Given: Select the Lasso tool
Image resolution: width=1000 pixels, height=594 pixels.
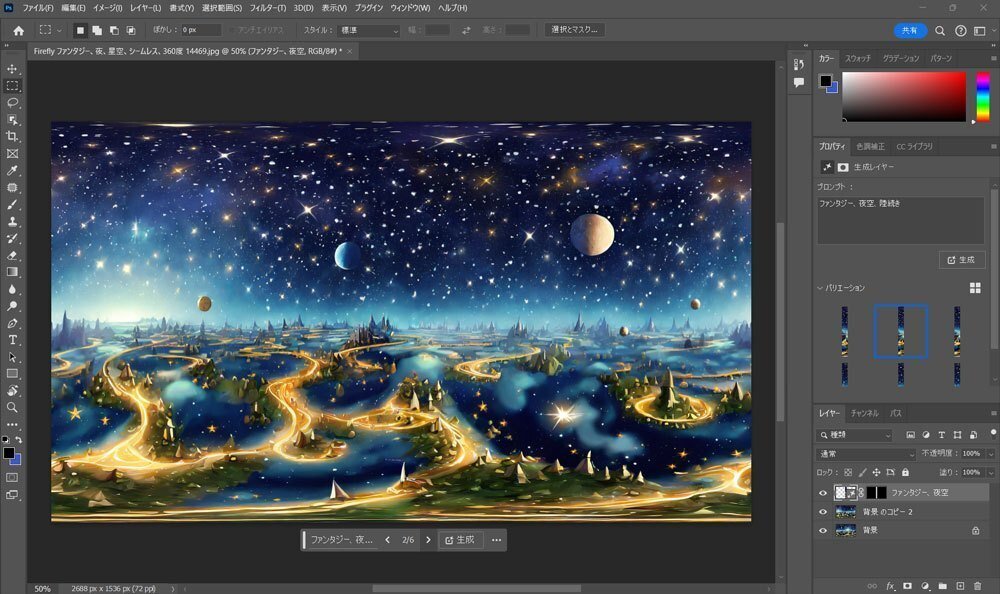Looking at the screenshot, I should point(12,103).
